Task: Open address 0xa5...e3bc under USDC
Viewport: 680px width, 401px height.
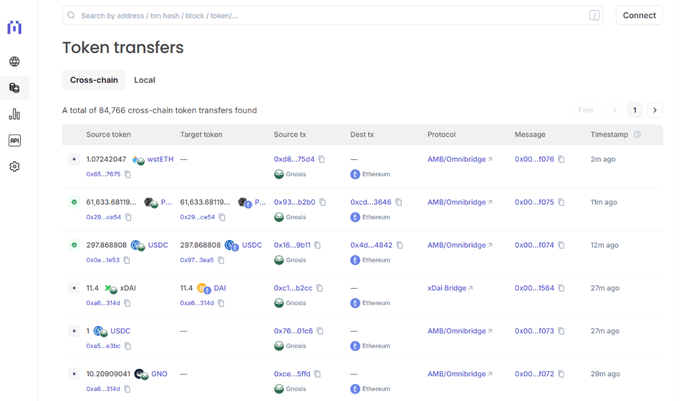Action: [x=103, y=346]
